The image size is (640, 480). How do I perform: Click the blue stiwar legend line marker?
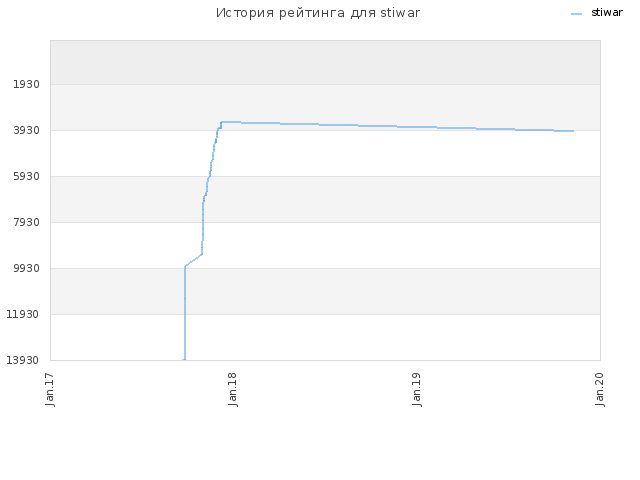click(576, 14)
